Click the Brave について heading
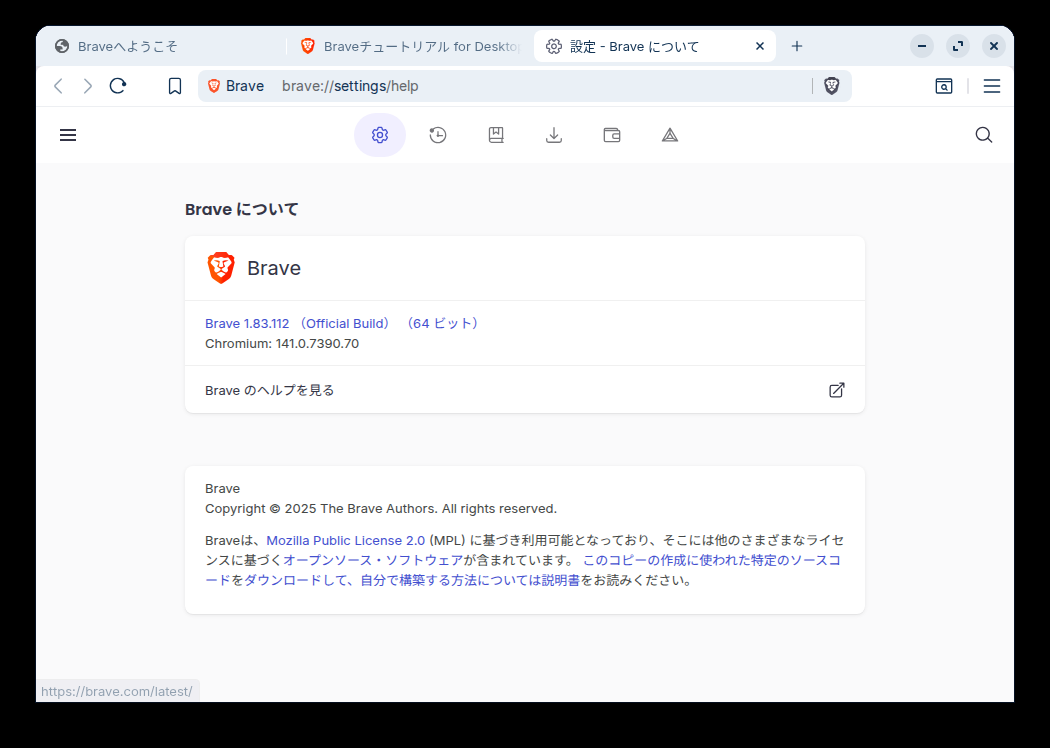The width and height of the screenshot is (1050, 748). click(x=242, y=210)
